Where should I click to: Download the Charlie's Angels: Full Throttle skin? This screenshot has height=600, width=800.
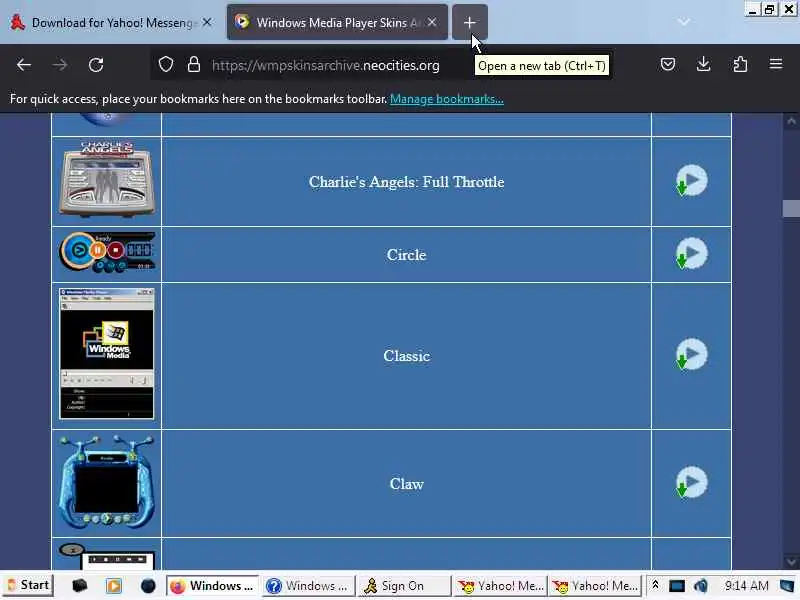coord(691,180)
